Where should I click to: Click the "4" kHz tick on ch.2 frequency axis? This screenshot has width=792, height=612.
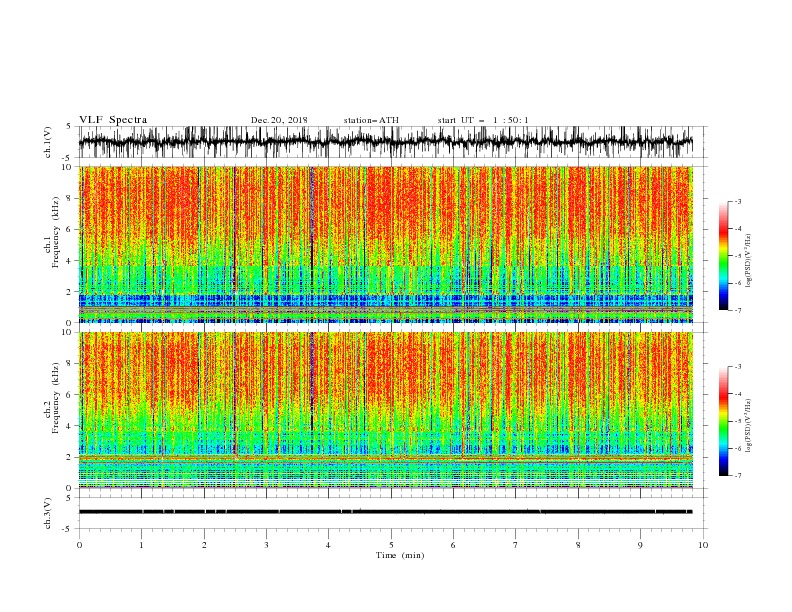click(x=69, y=426)
